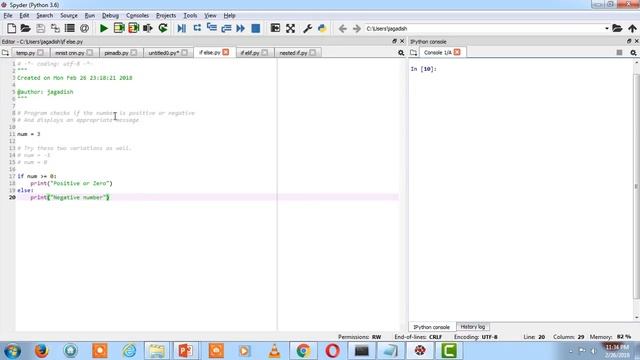Browse for a working directory

tap(617, 28)
